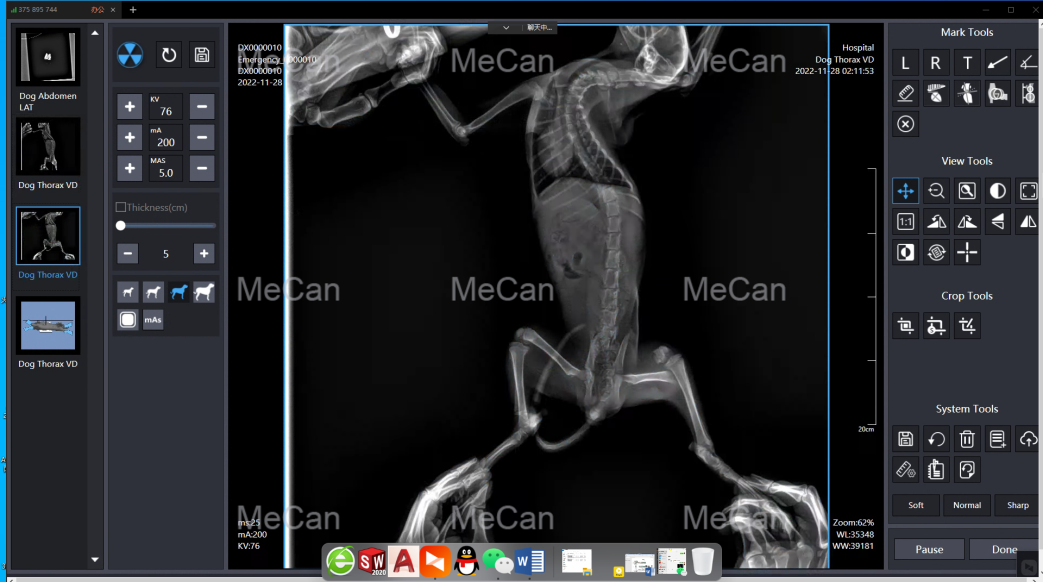Select the largest dog size icon
This screenshot has width=1043, height=582.
(x=204, y=292)
